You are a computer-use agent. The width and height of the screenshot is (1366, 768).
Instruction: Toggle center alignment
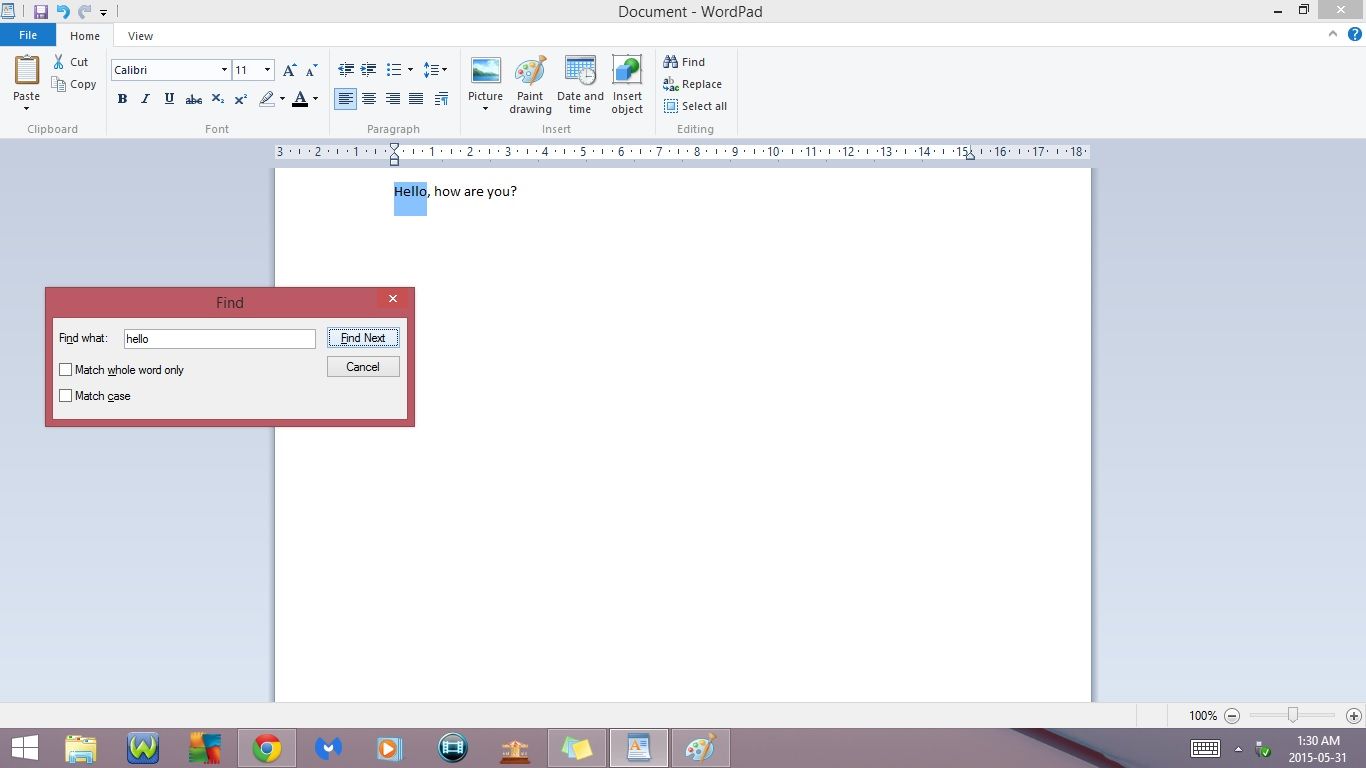point(369,98)
